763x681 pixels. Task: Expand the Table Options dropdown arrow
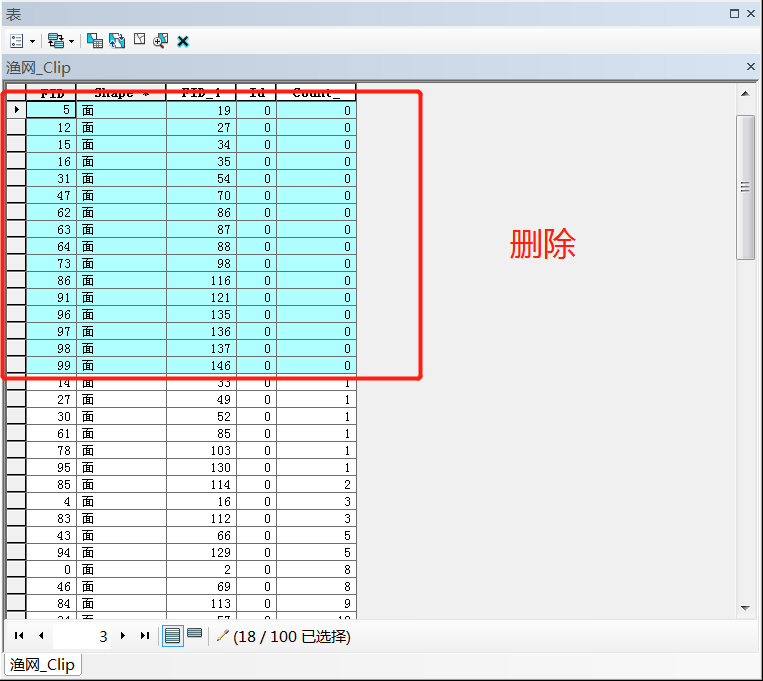tap(32, 42)
